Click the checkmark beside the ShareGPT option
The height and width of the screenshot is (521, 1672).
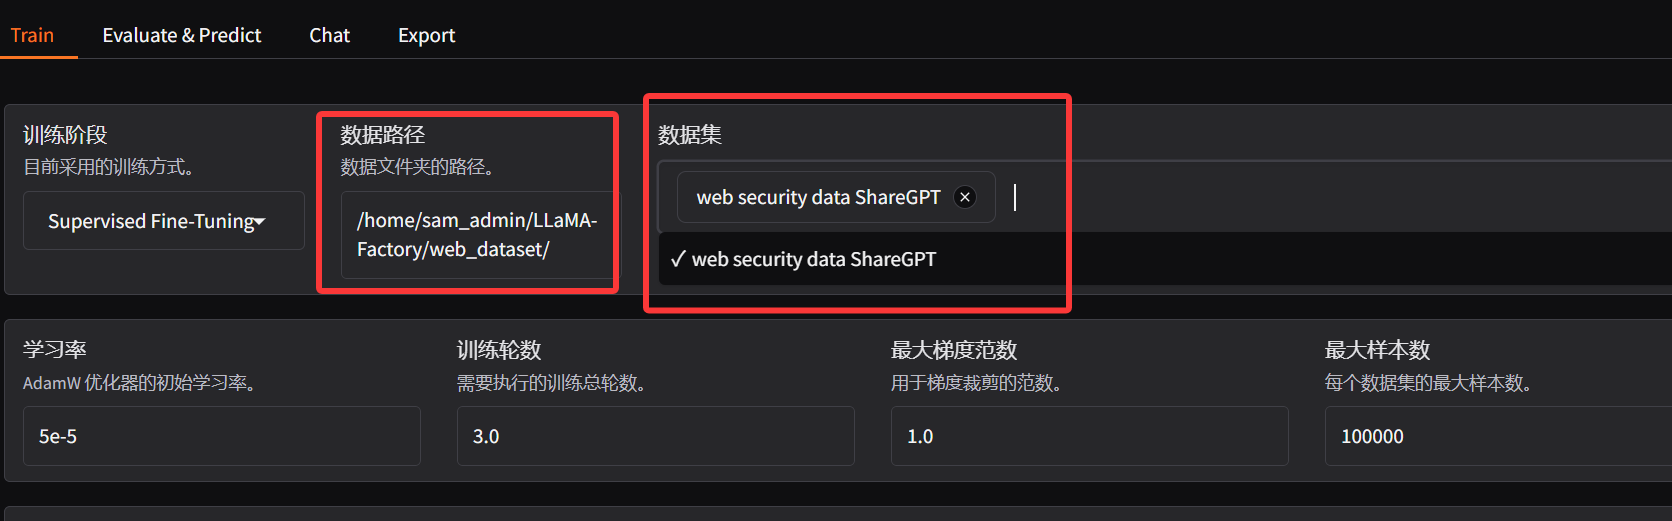(x=678, y=259)
